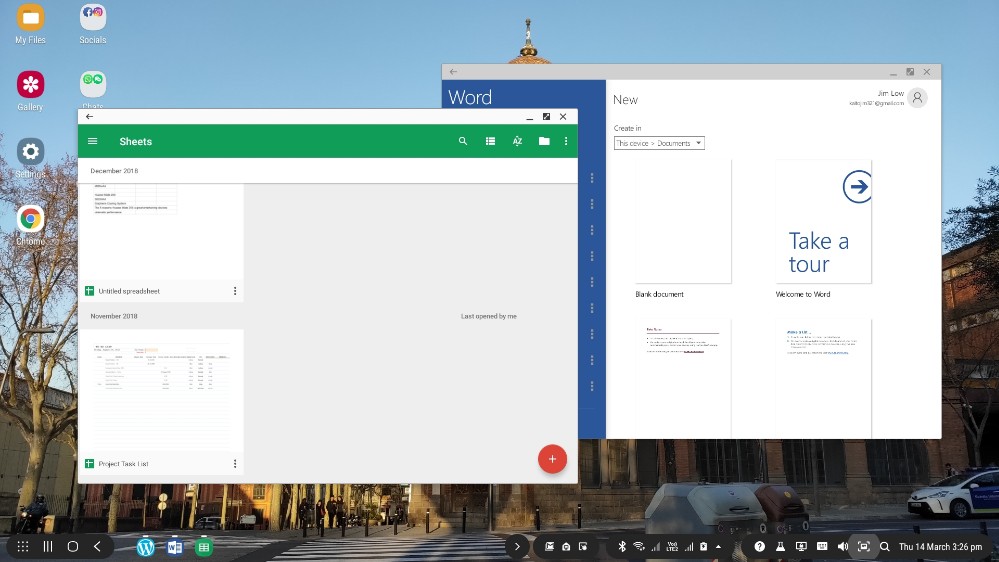Open the Socials folder on desktop

click(x=93, y=24)
